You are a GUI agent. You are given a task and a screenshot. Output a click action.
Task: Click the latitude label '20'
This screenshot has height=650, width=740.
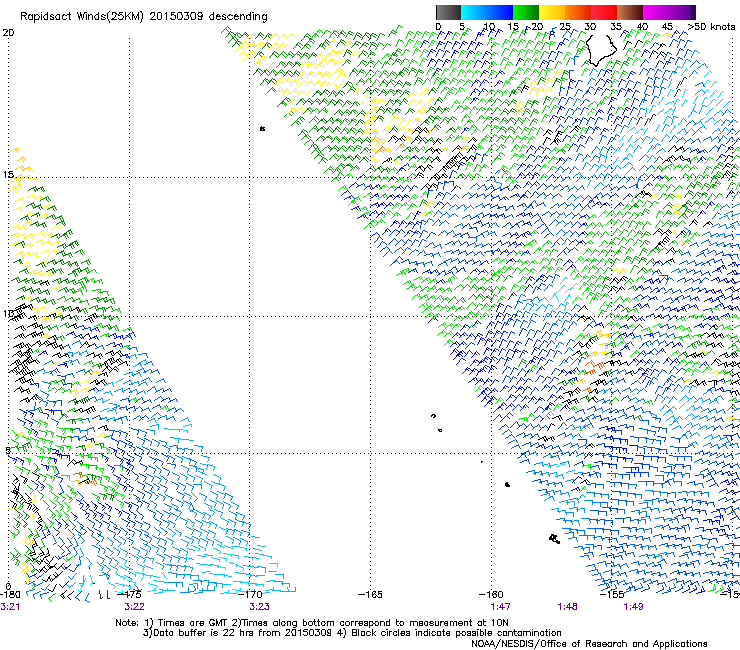pos(8,33)
